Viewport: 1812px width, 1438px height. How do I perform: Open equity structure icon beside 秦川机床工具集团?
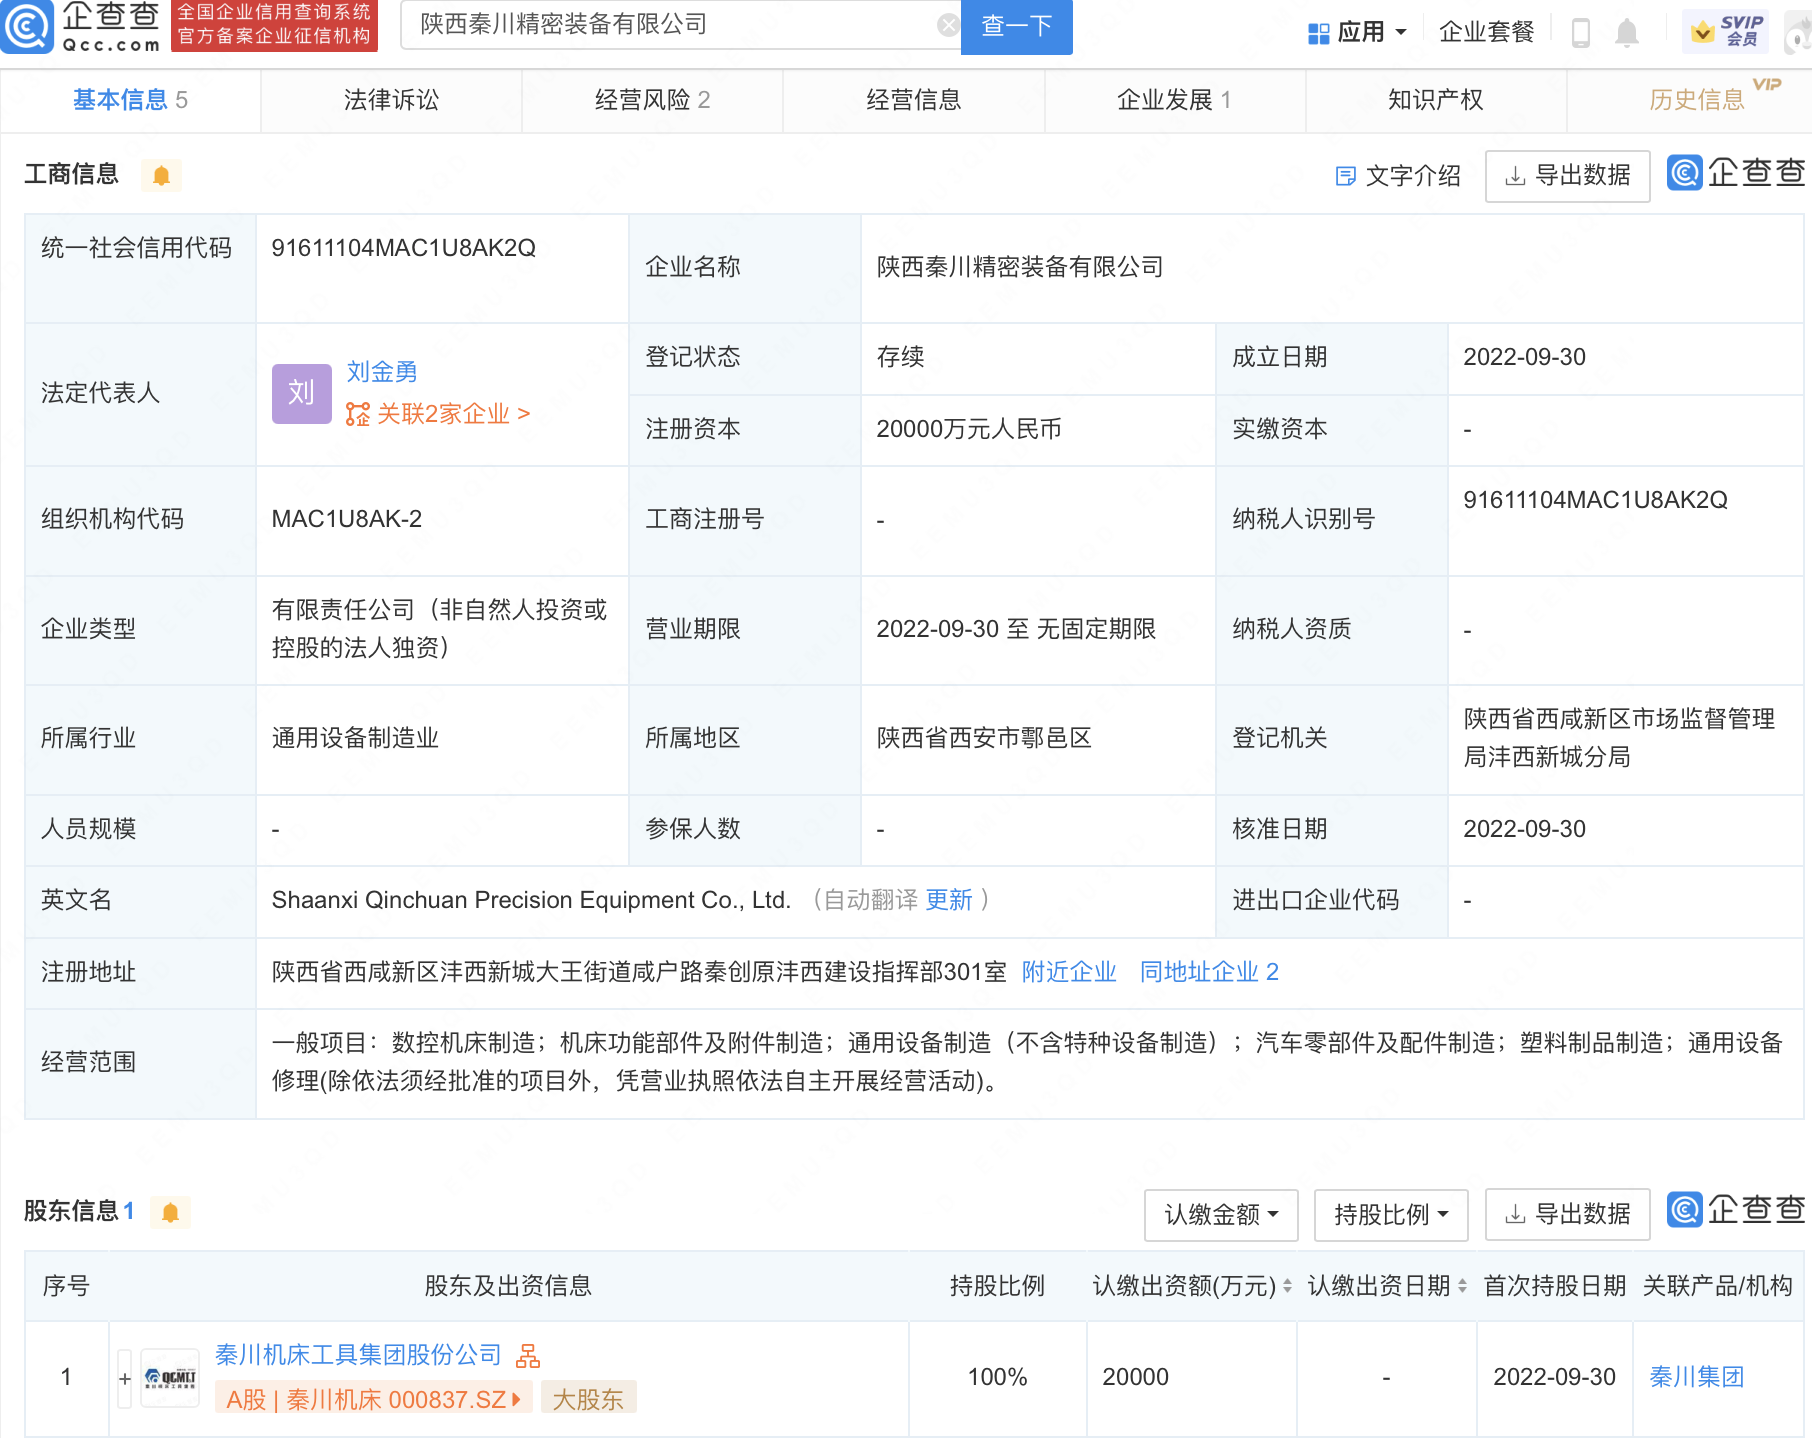coord(528,1356)
